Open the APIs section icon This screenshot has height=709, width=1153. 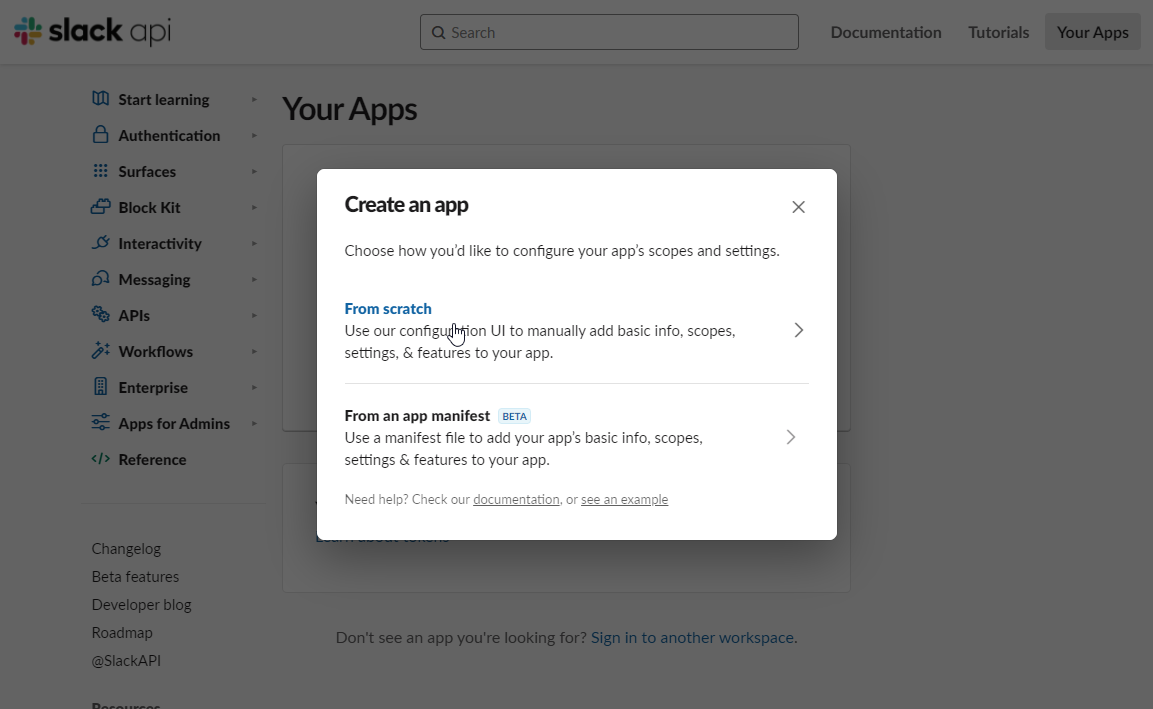[100, 315]
